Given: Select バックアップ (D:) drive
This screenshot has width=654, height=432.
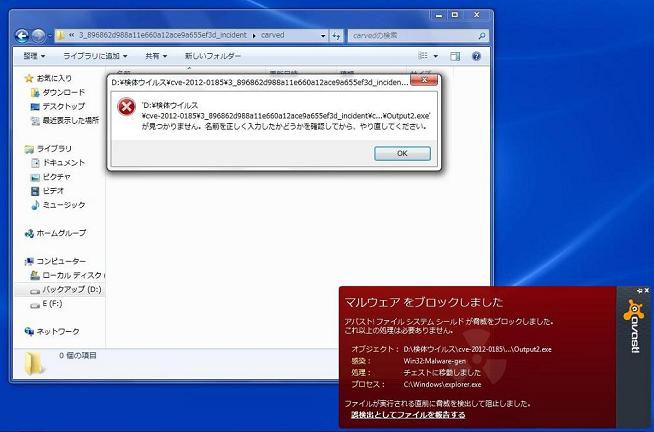Looking at the screenshot, I should 72,289.
